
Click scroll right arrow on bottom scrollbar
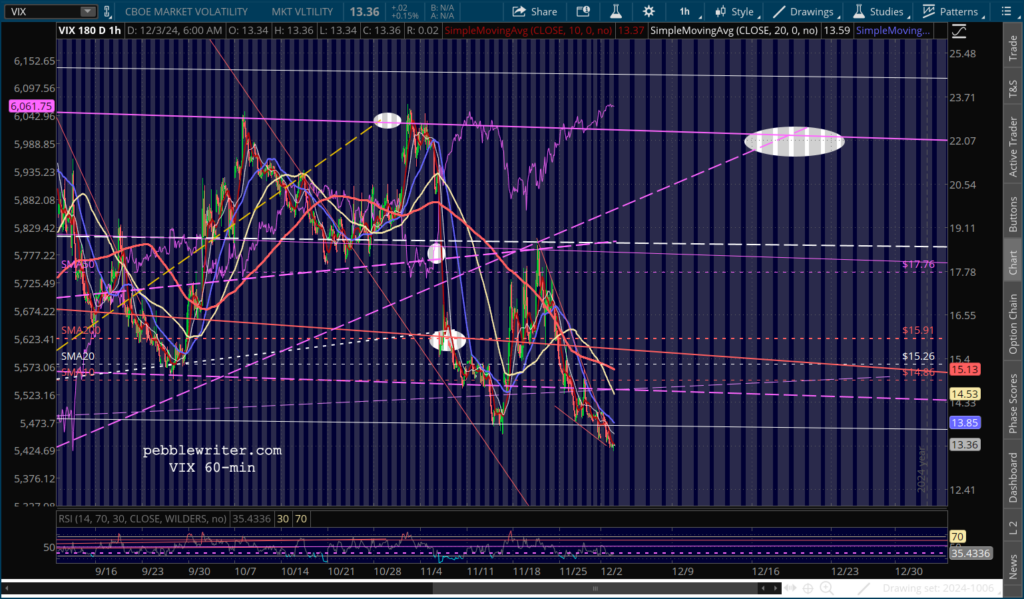tap(775, 589)
